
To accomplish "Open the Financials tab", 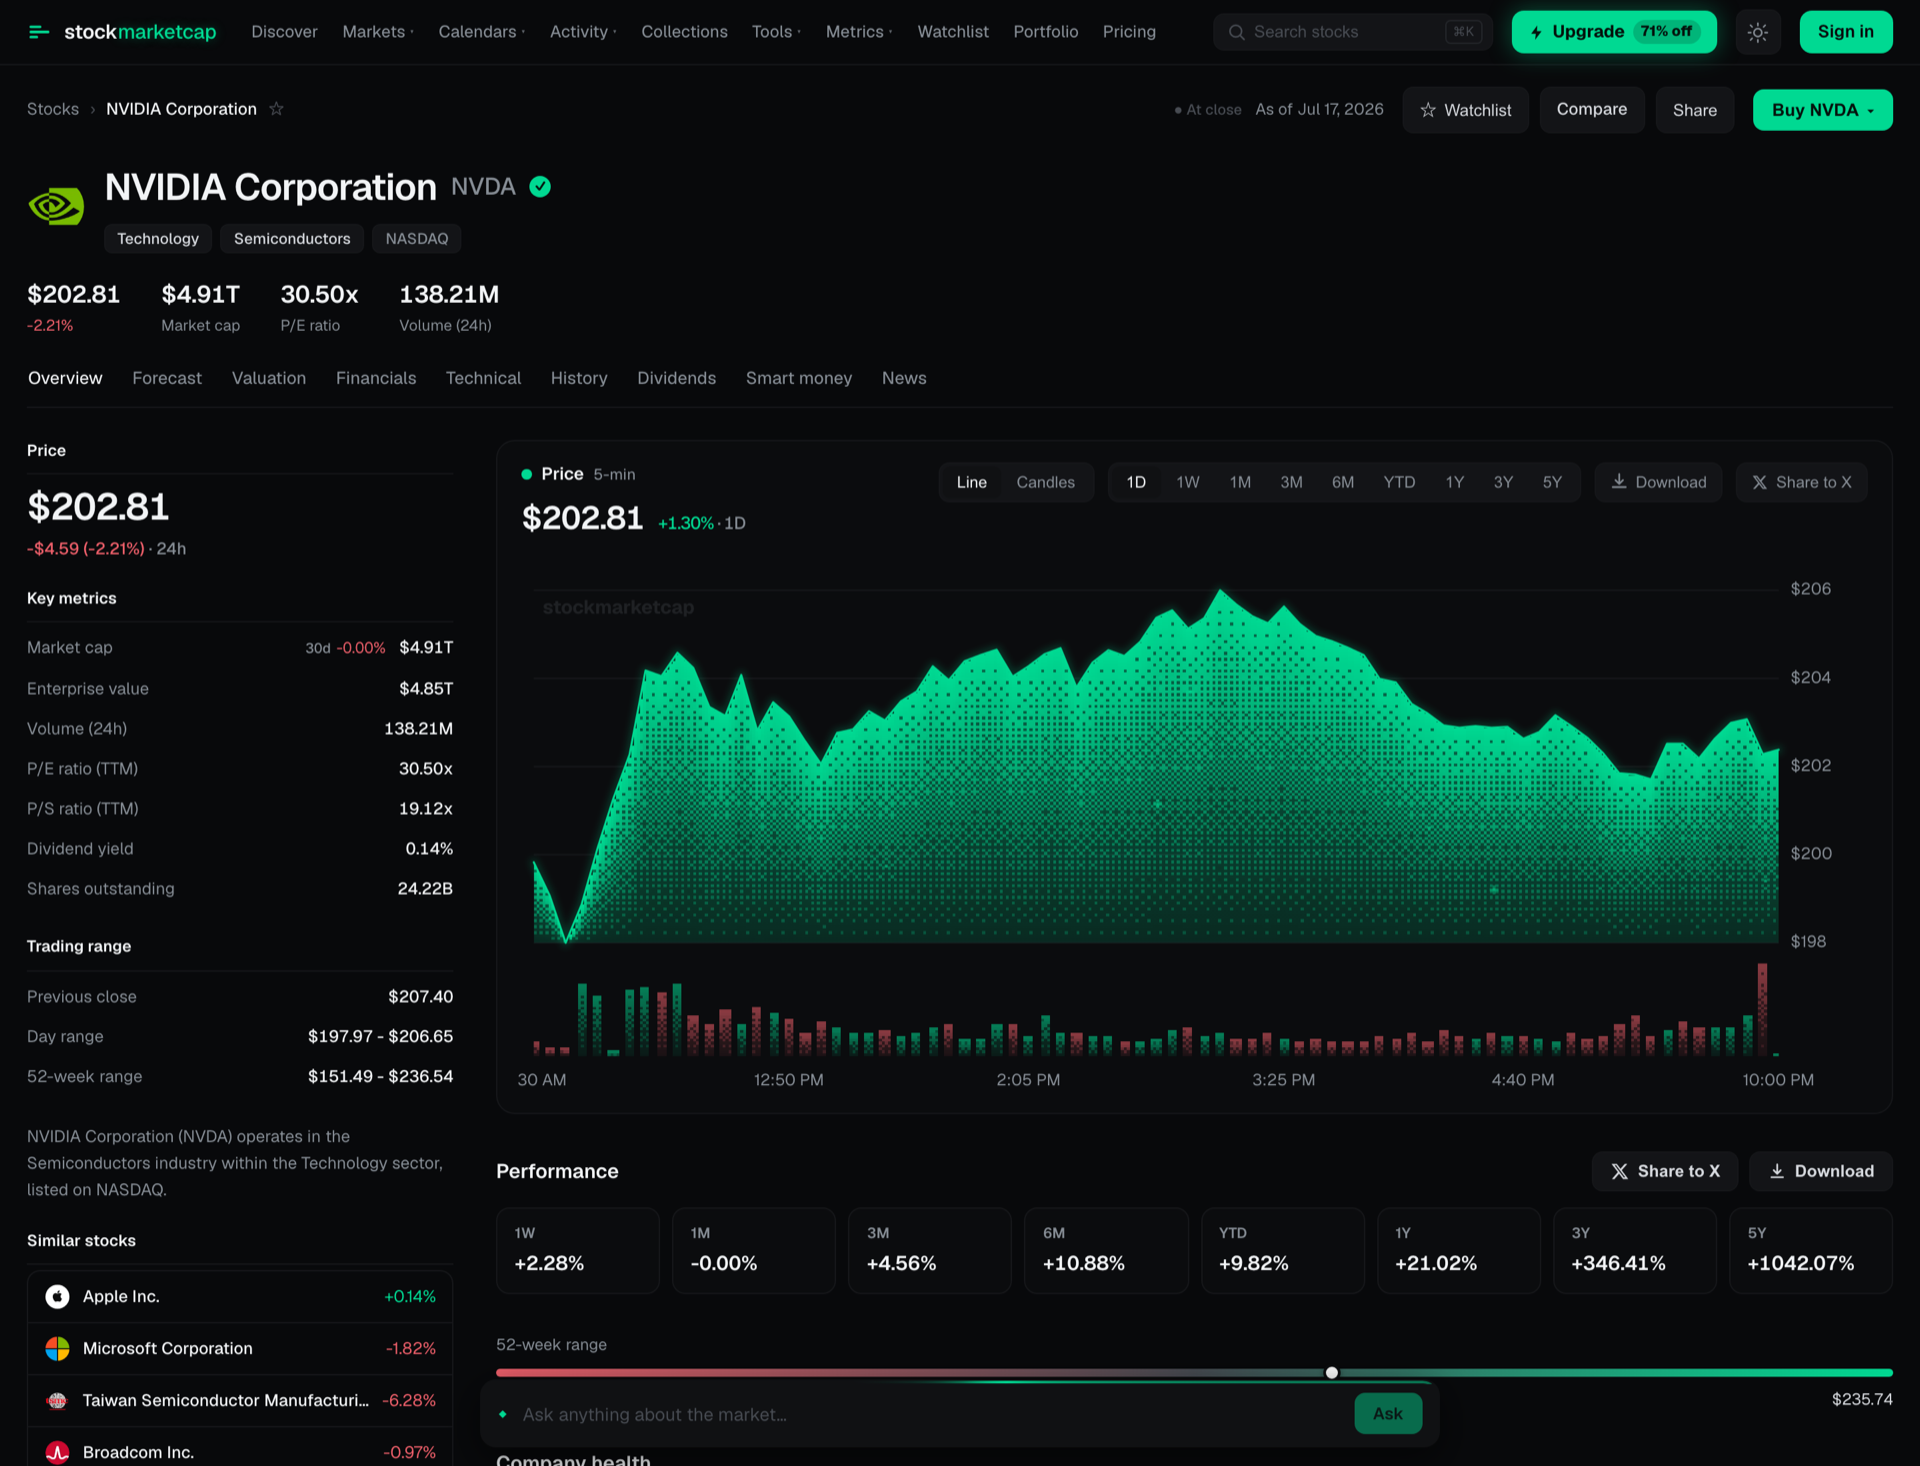I will tap(376, 378).
